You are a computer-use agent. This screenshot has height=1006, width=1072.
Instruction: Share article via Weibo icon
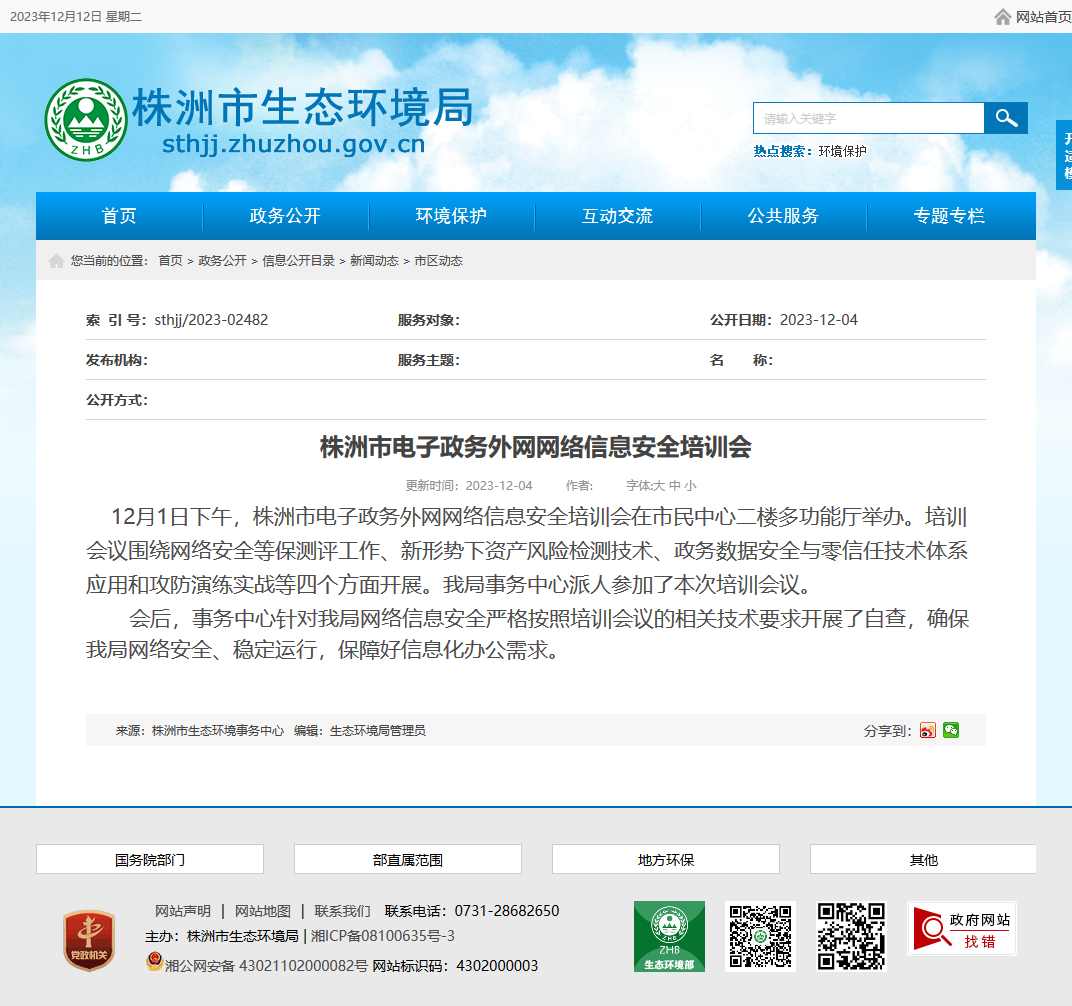(x=927, y=730)
